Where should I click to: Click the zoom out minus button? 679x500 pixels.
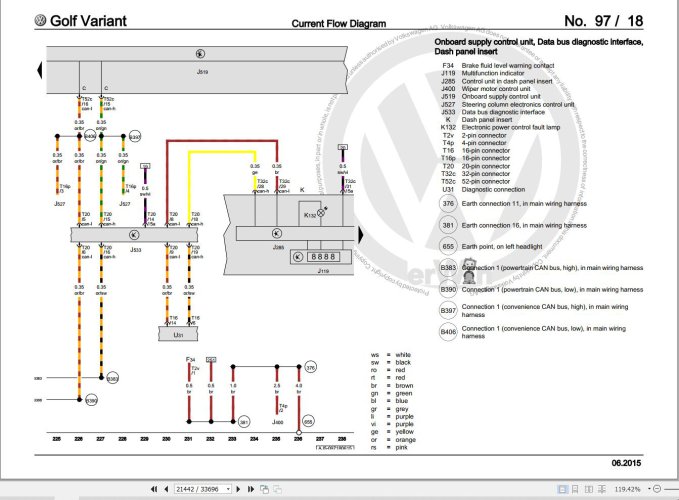(657, 489)
